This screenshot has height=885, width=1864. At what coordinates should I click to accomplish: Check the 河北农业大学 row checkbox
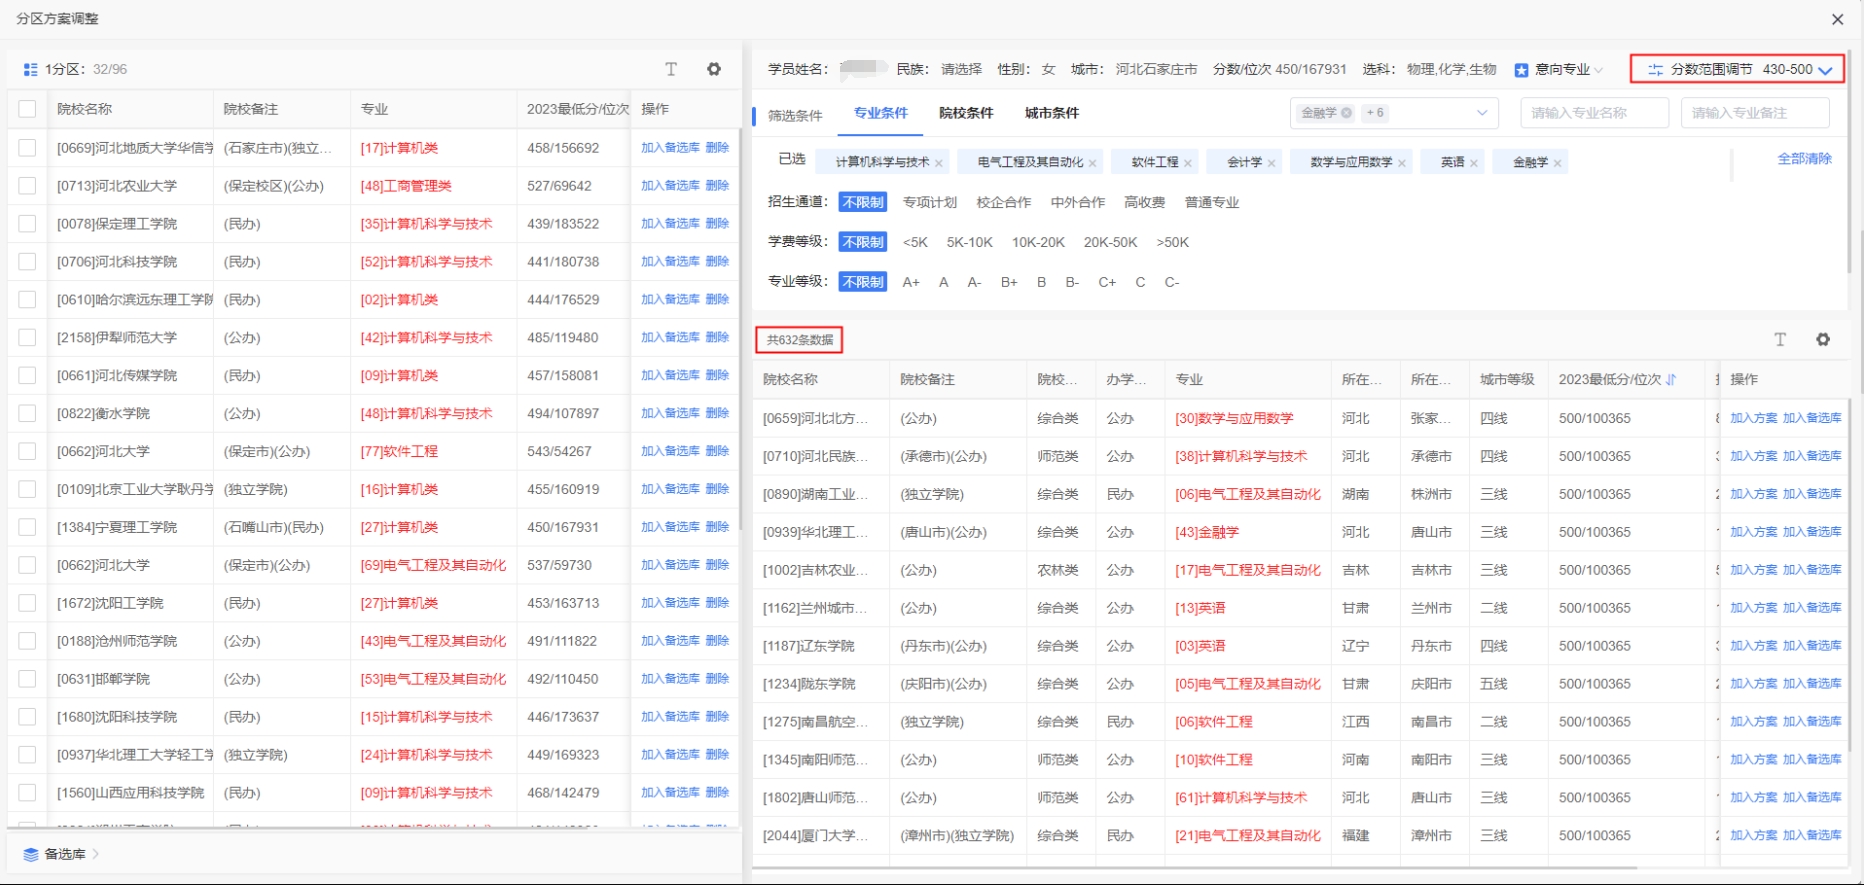[x=27, y=185]
